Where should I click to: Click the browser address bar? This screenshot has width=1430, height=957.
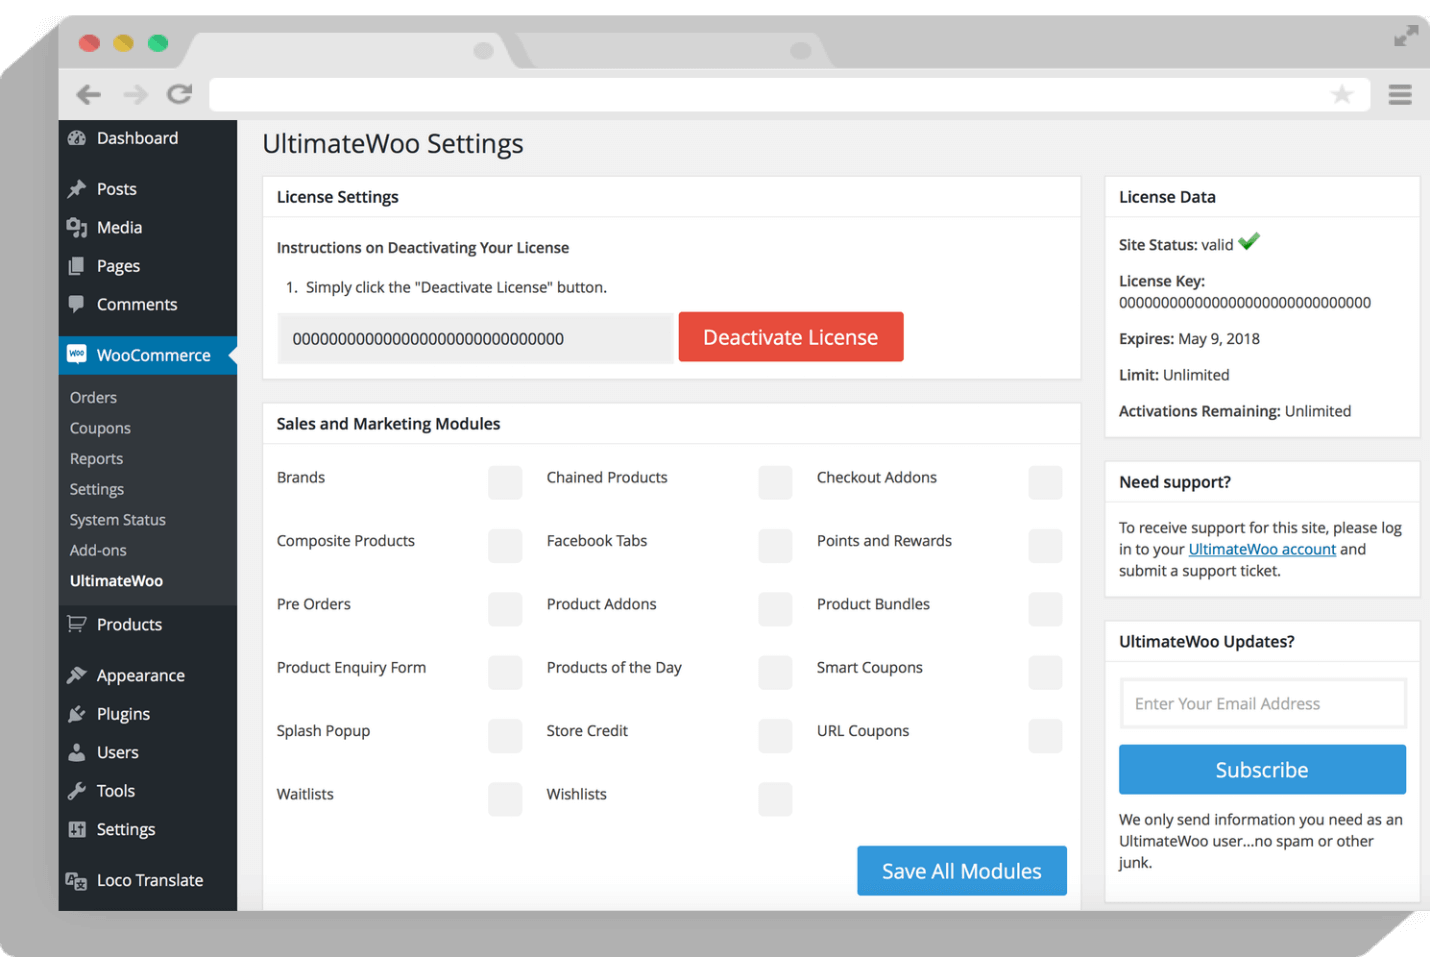coord(788,94)
